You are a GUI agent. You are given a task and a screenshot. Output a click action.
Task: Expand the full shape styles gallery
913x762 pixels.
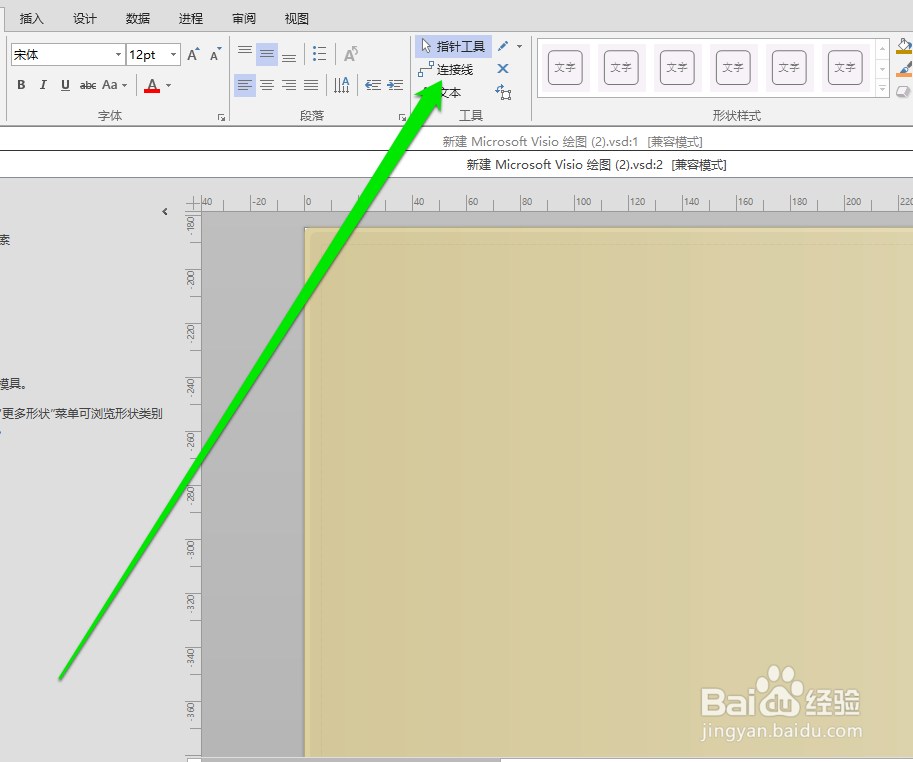tap(883, 88)
